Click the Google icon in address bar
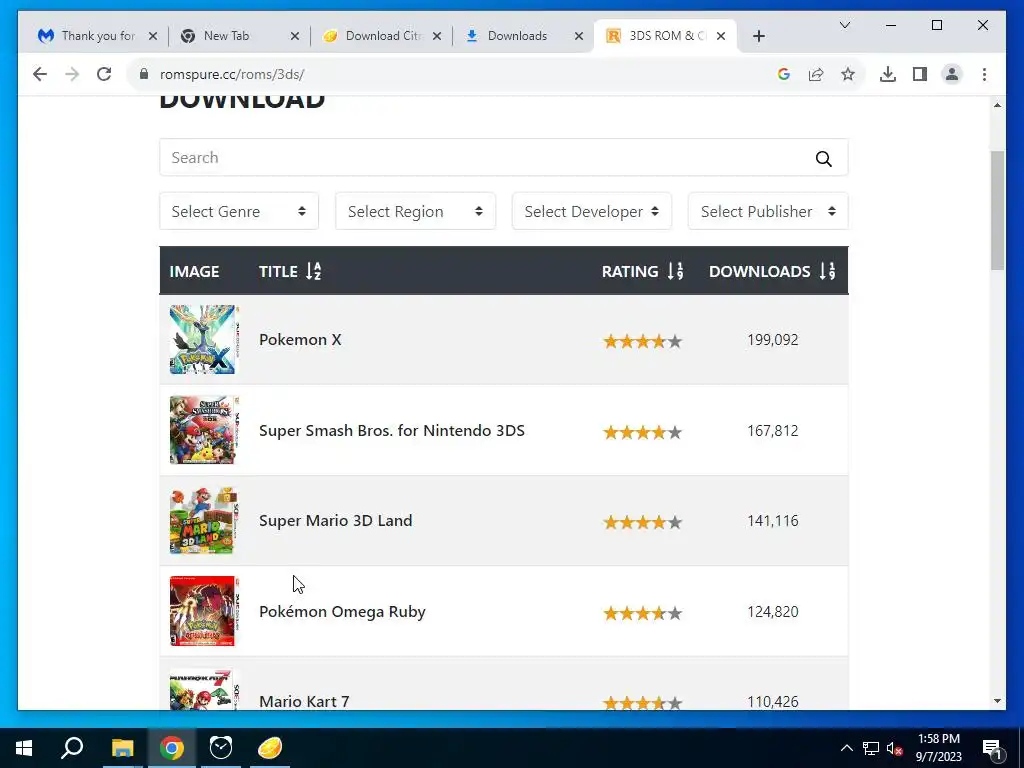 [784, 74]
